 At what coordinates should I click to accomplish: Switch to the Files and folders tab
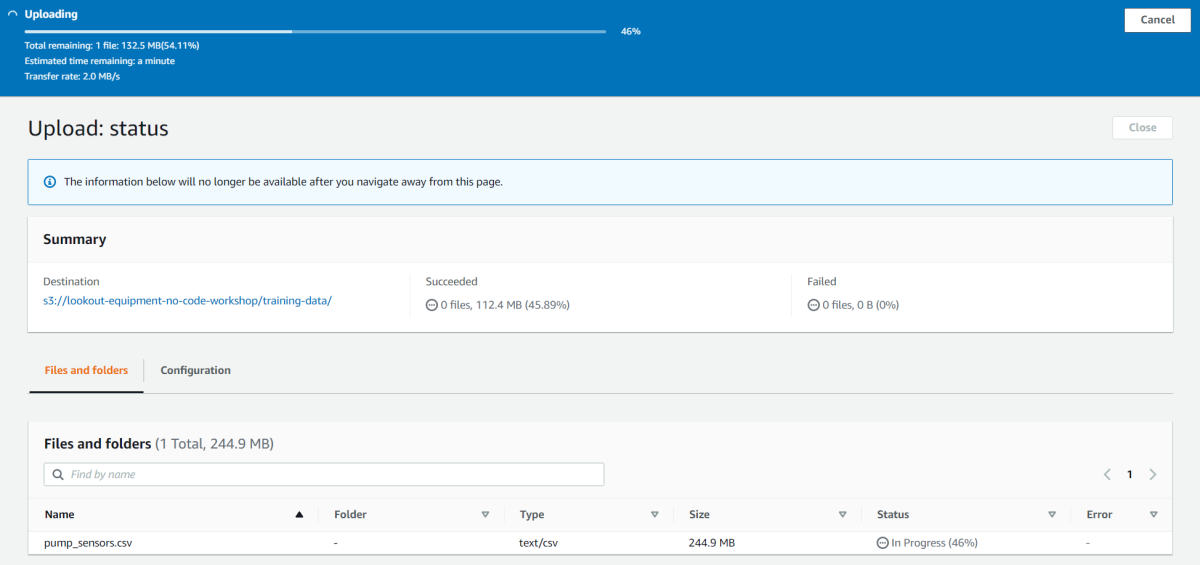pos(86,370)
